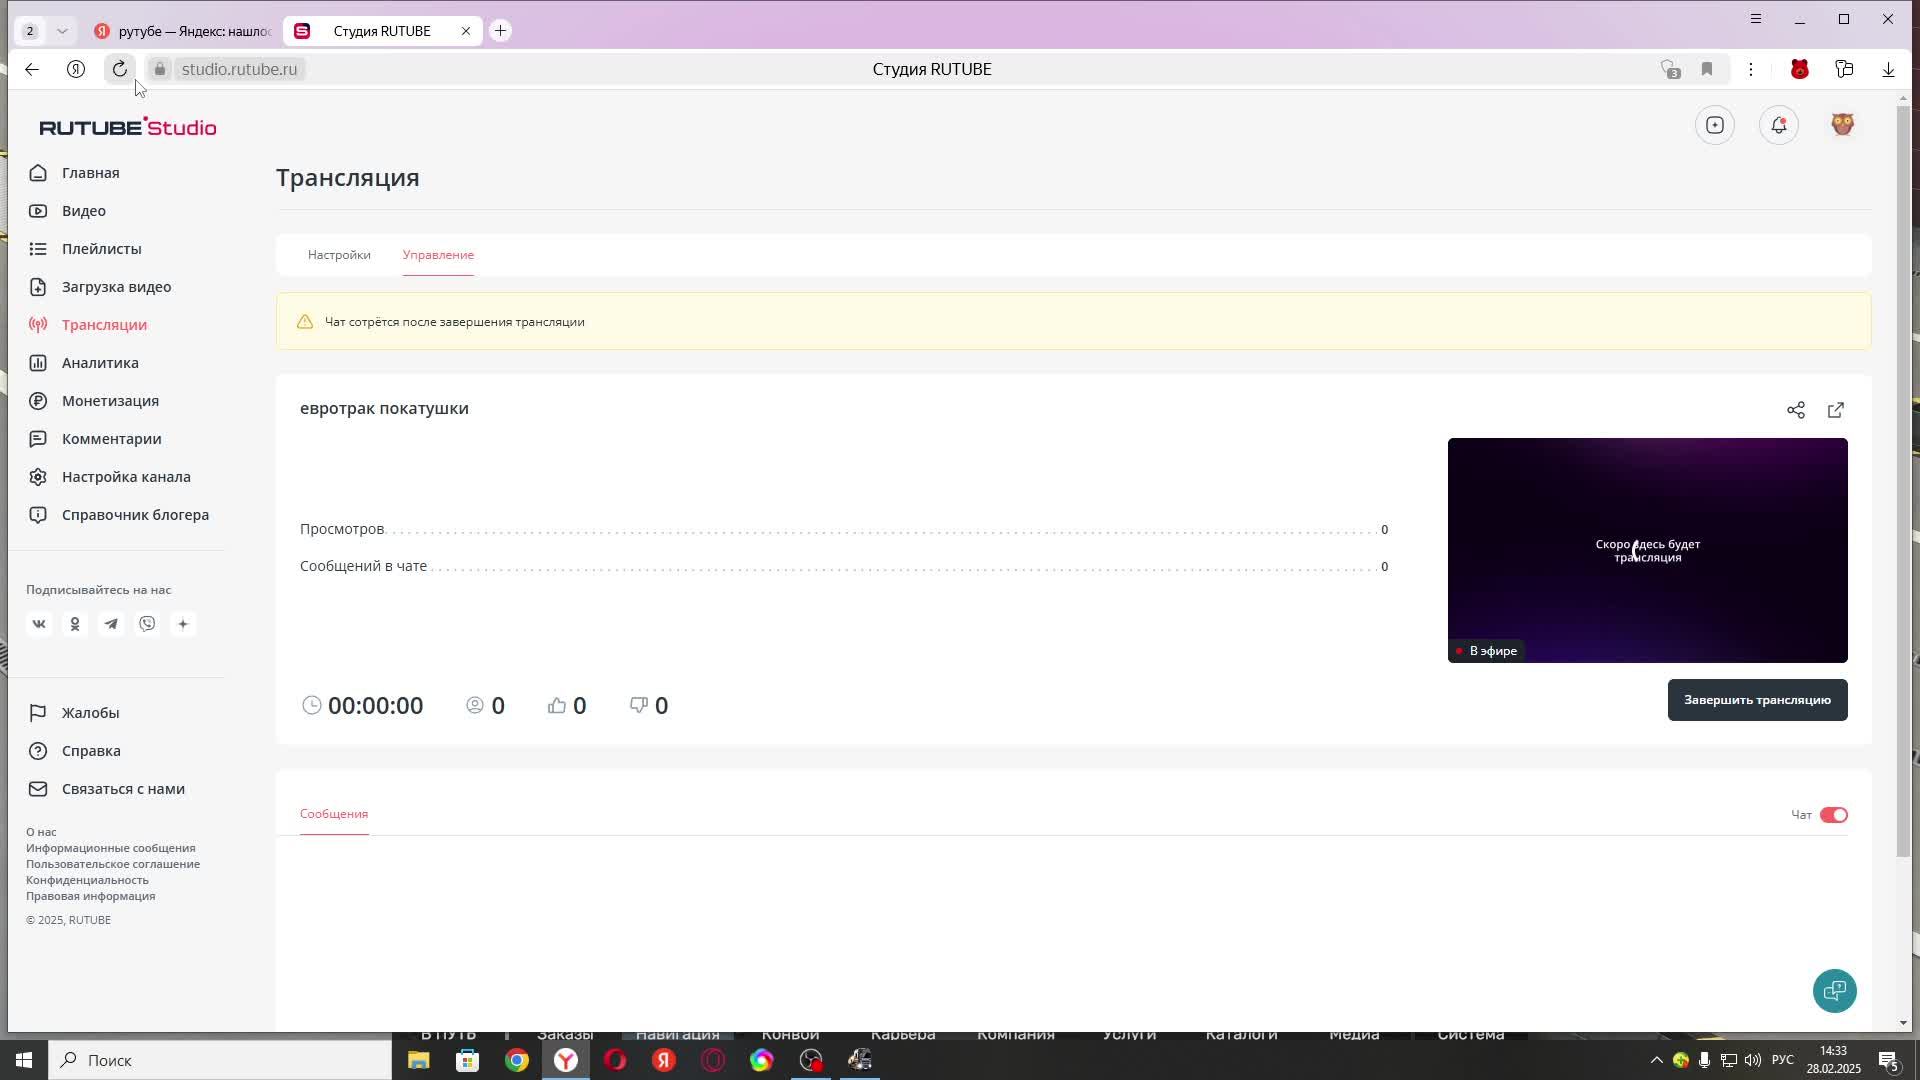Click the add video plus icon
Image resolution: width=1920 pixels, height=1080 pixels.
(1715, 125)
